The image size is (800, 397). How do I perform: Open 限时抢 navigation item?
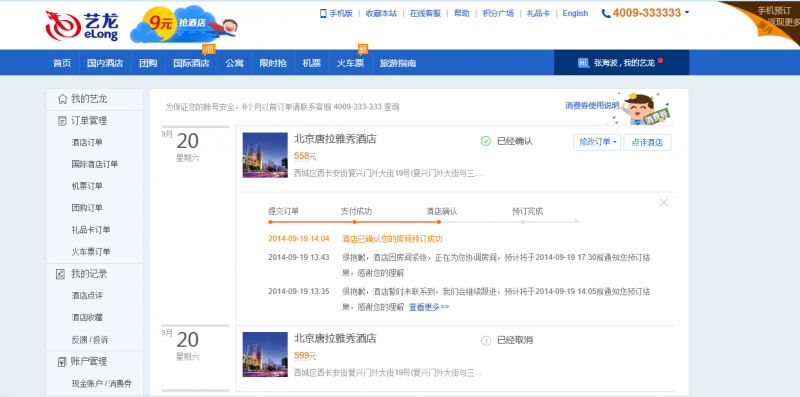tap(273, 63)
